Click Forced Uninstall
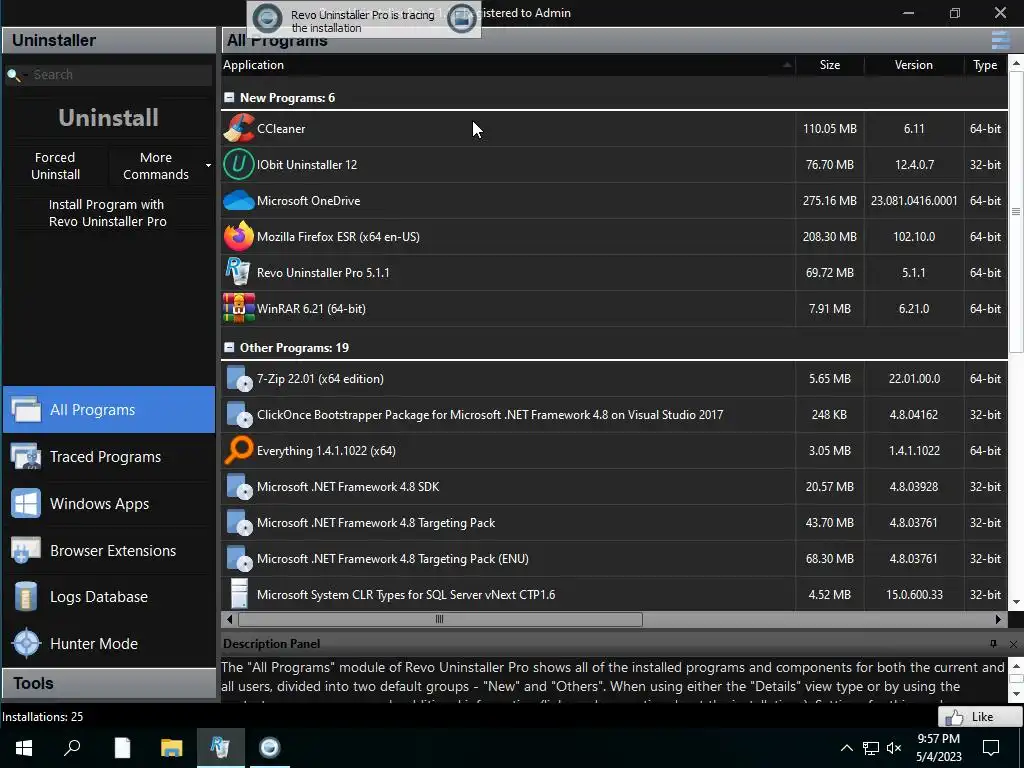Screen dimensions: 1024x768 tap(56, 166)
